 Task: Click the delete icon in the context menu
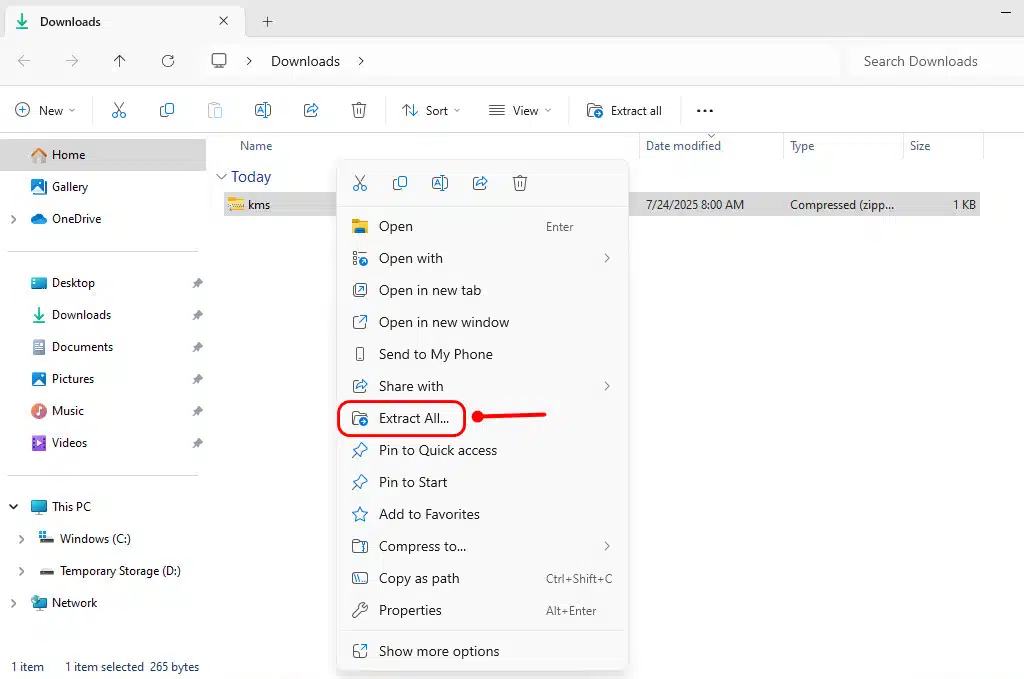tap(520, 183)
